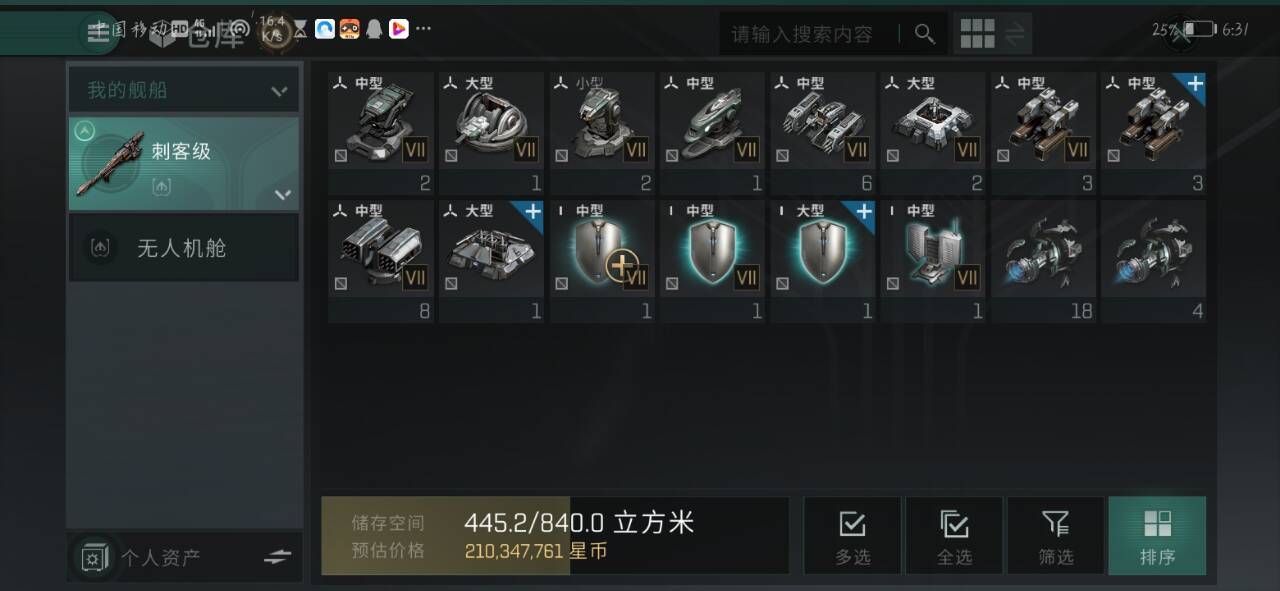Click the item stack with quantity 18

tap(1043, 260)
